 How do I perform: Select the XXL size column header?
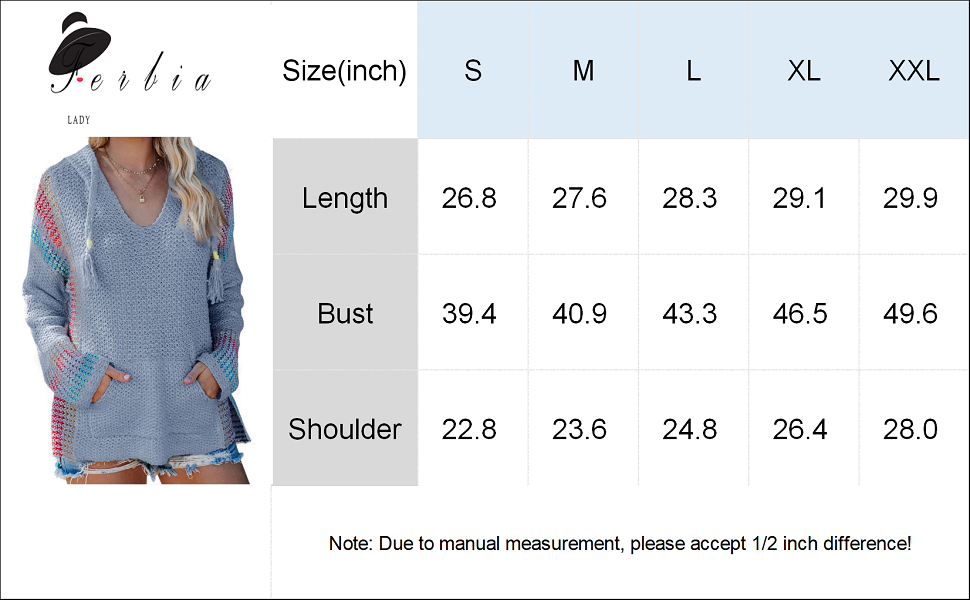point(913,71)
